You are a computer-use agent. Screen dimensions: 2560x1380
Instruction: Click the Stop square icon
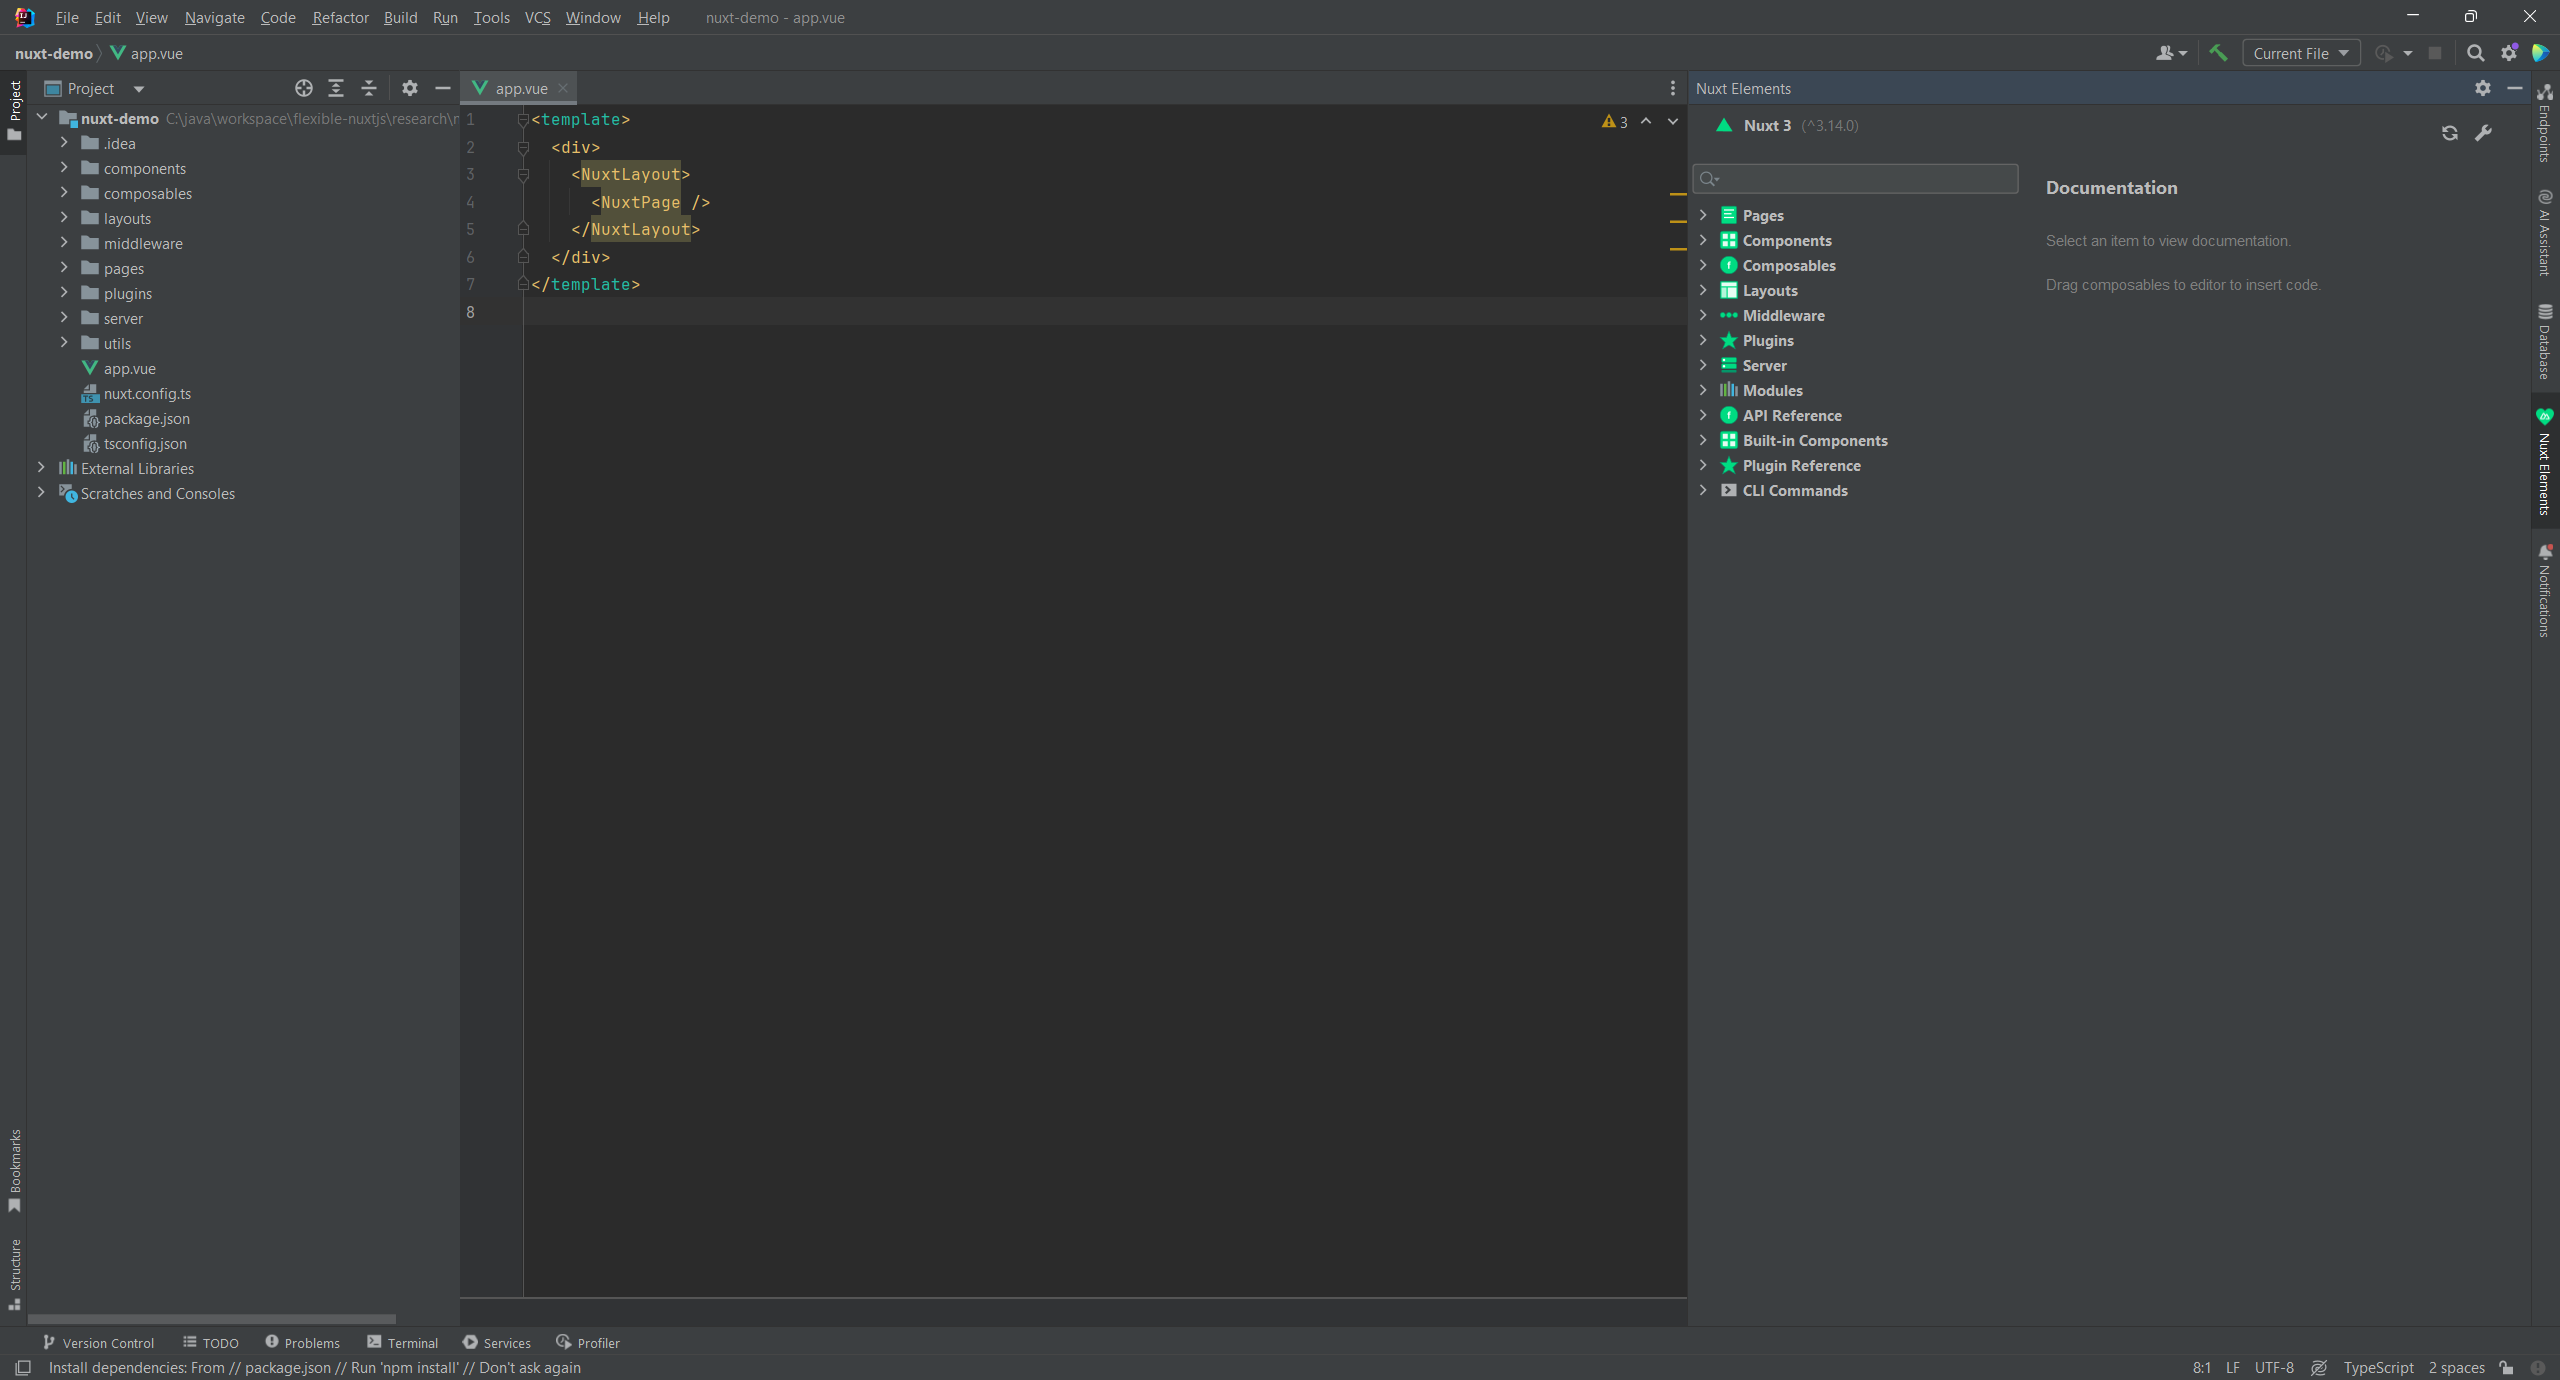(x=2435, y=53)
